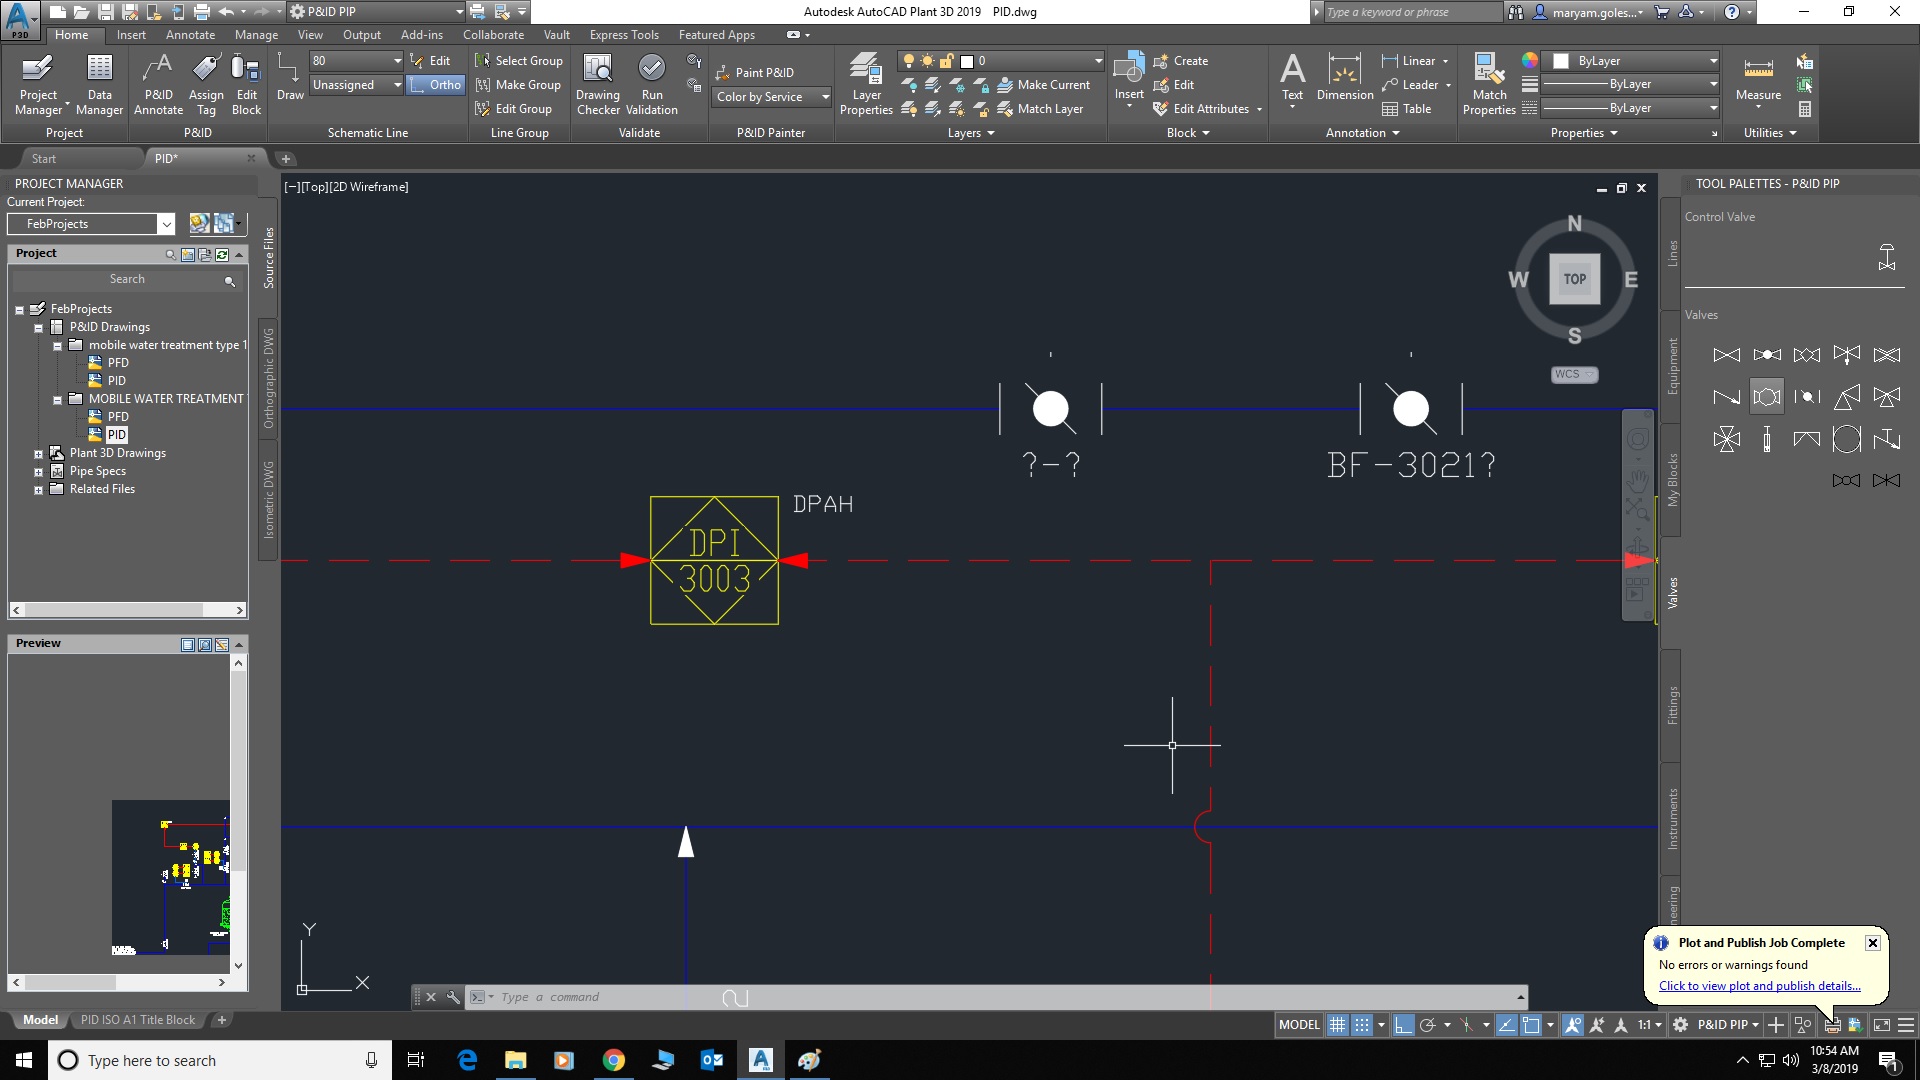The image size is (1920, 1080).
Task: Open the Express Tools ribbon tab
Action: (x=624, y=35)
